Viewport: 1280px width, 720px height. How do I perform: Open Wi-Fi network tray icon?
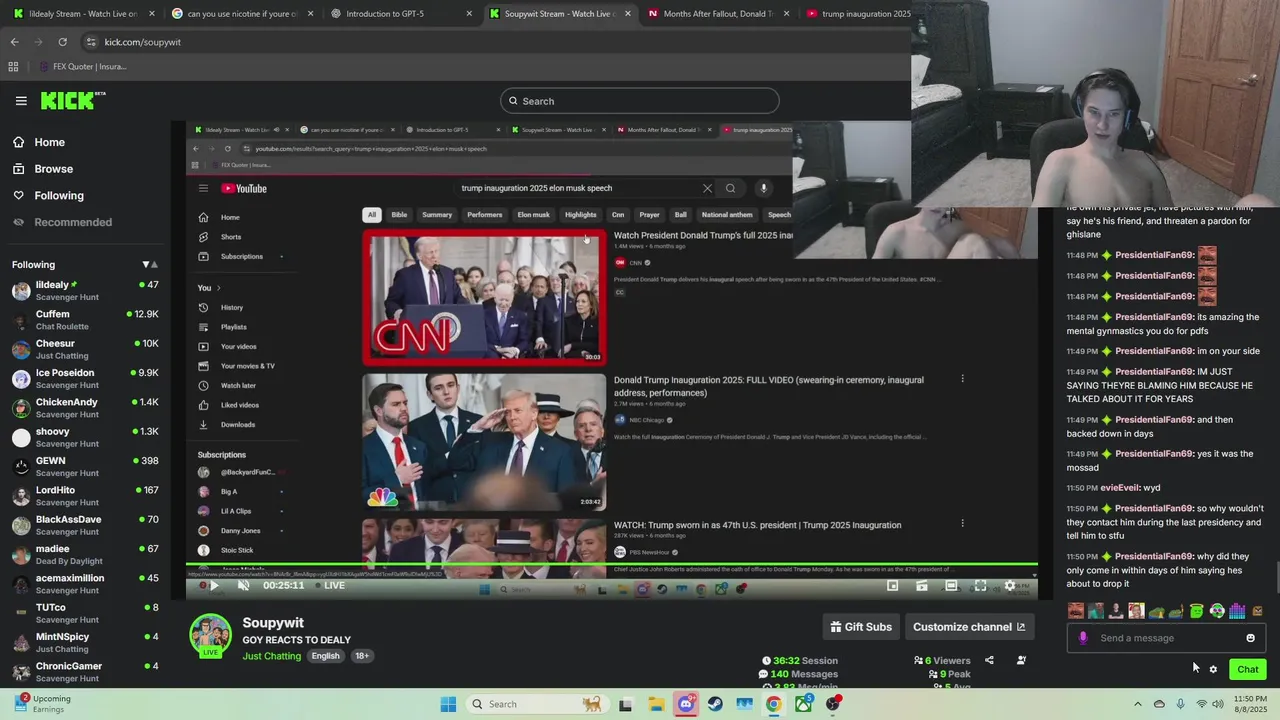1201,704
